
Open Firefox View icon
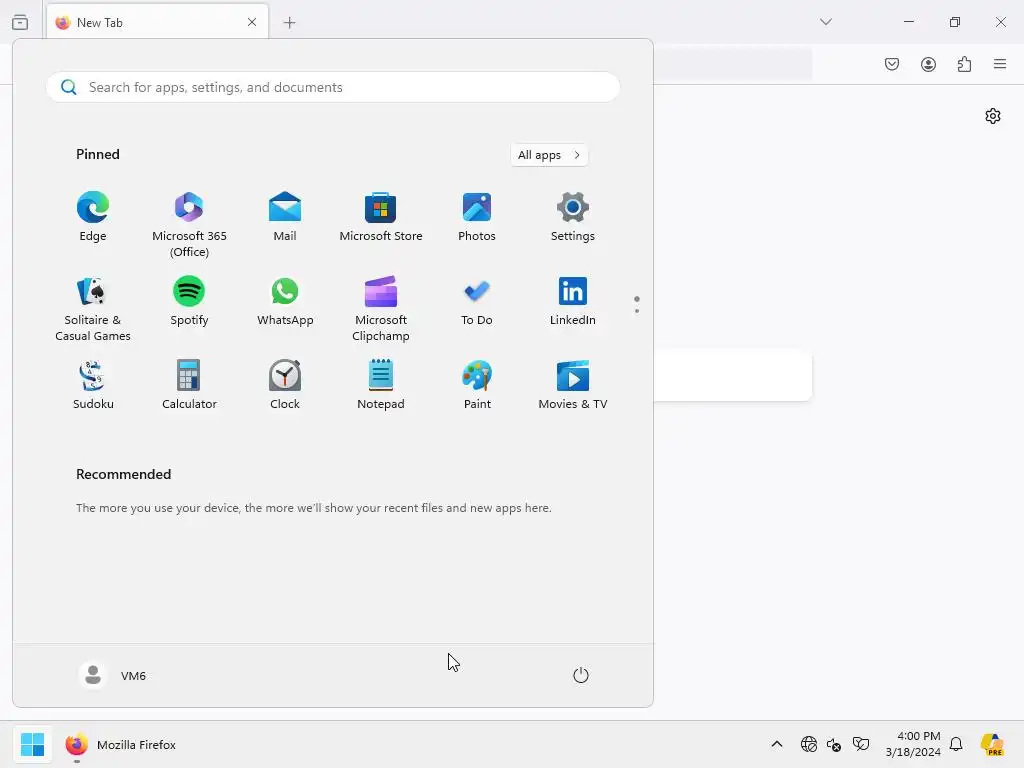pos(20,22)
